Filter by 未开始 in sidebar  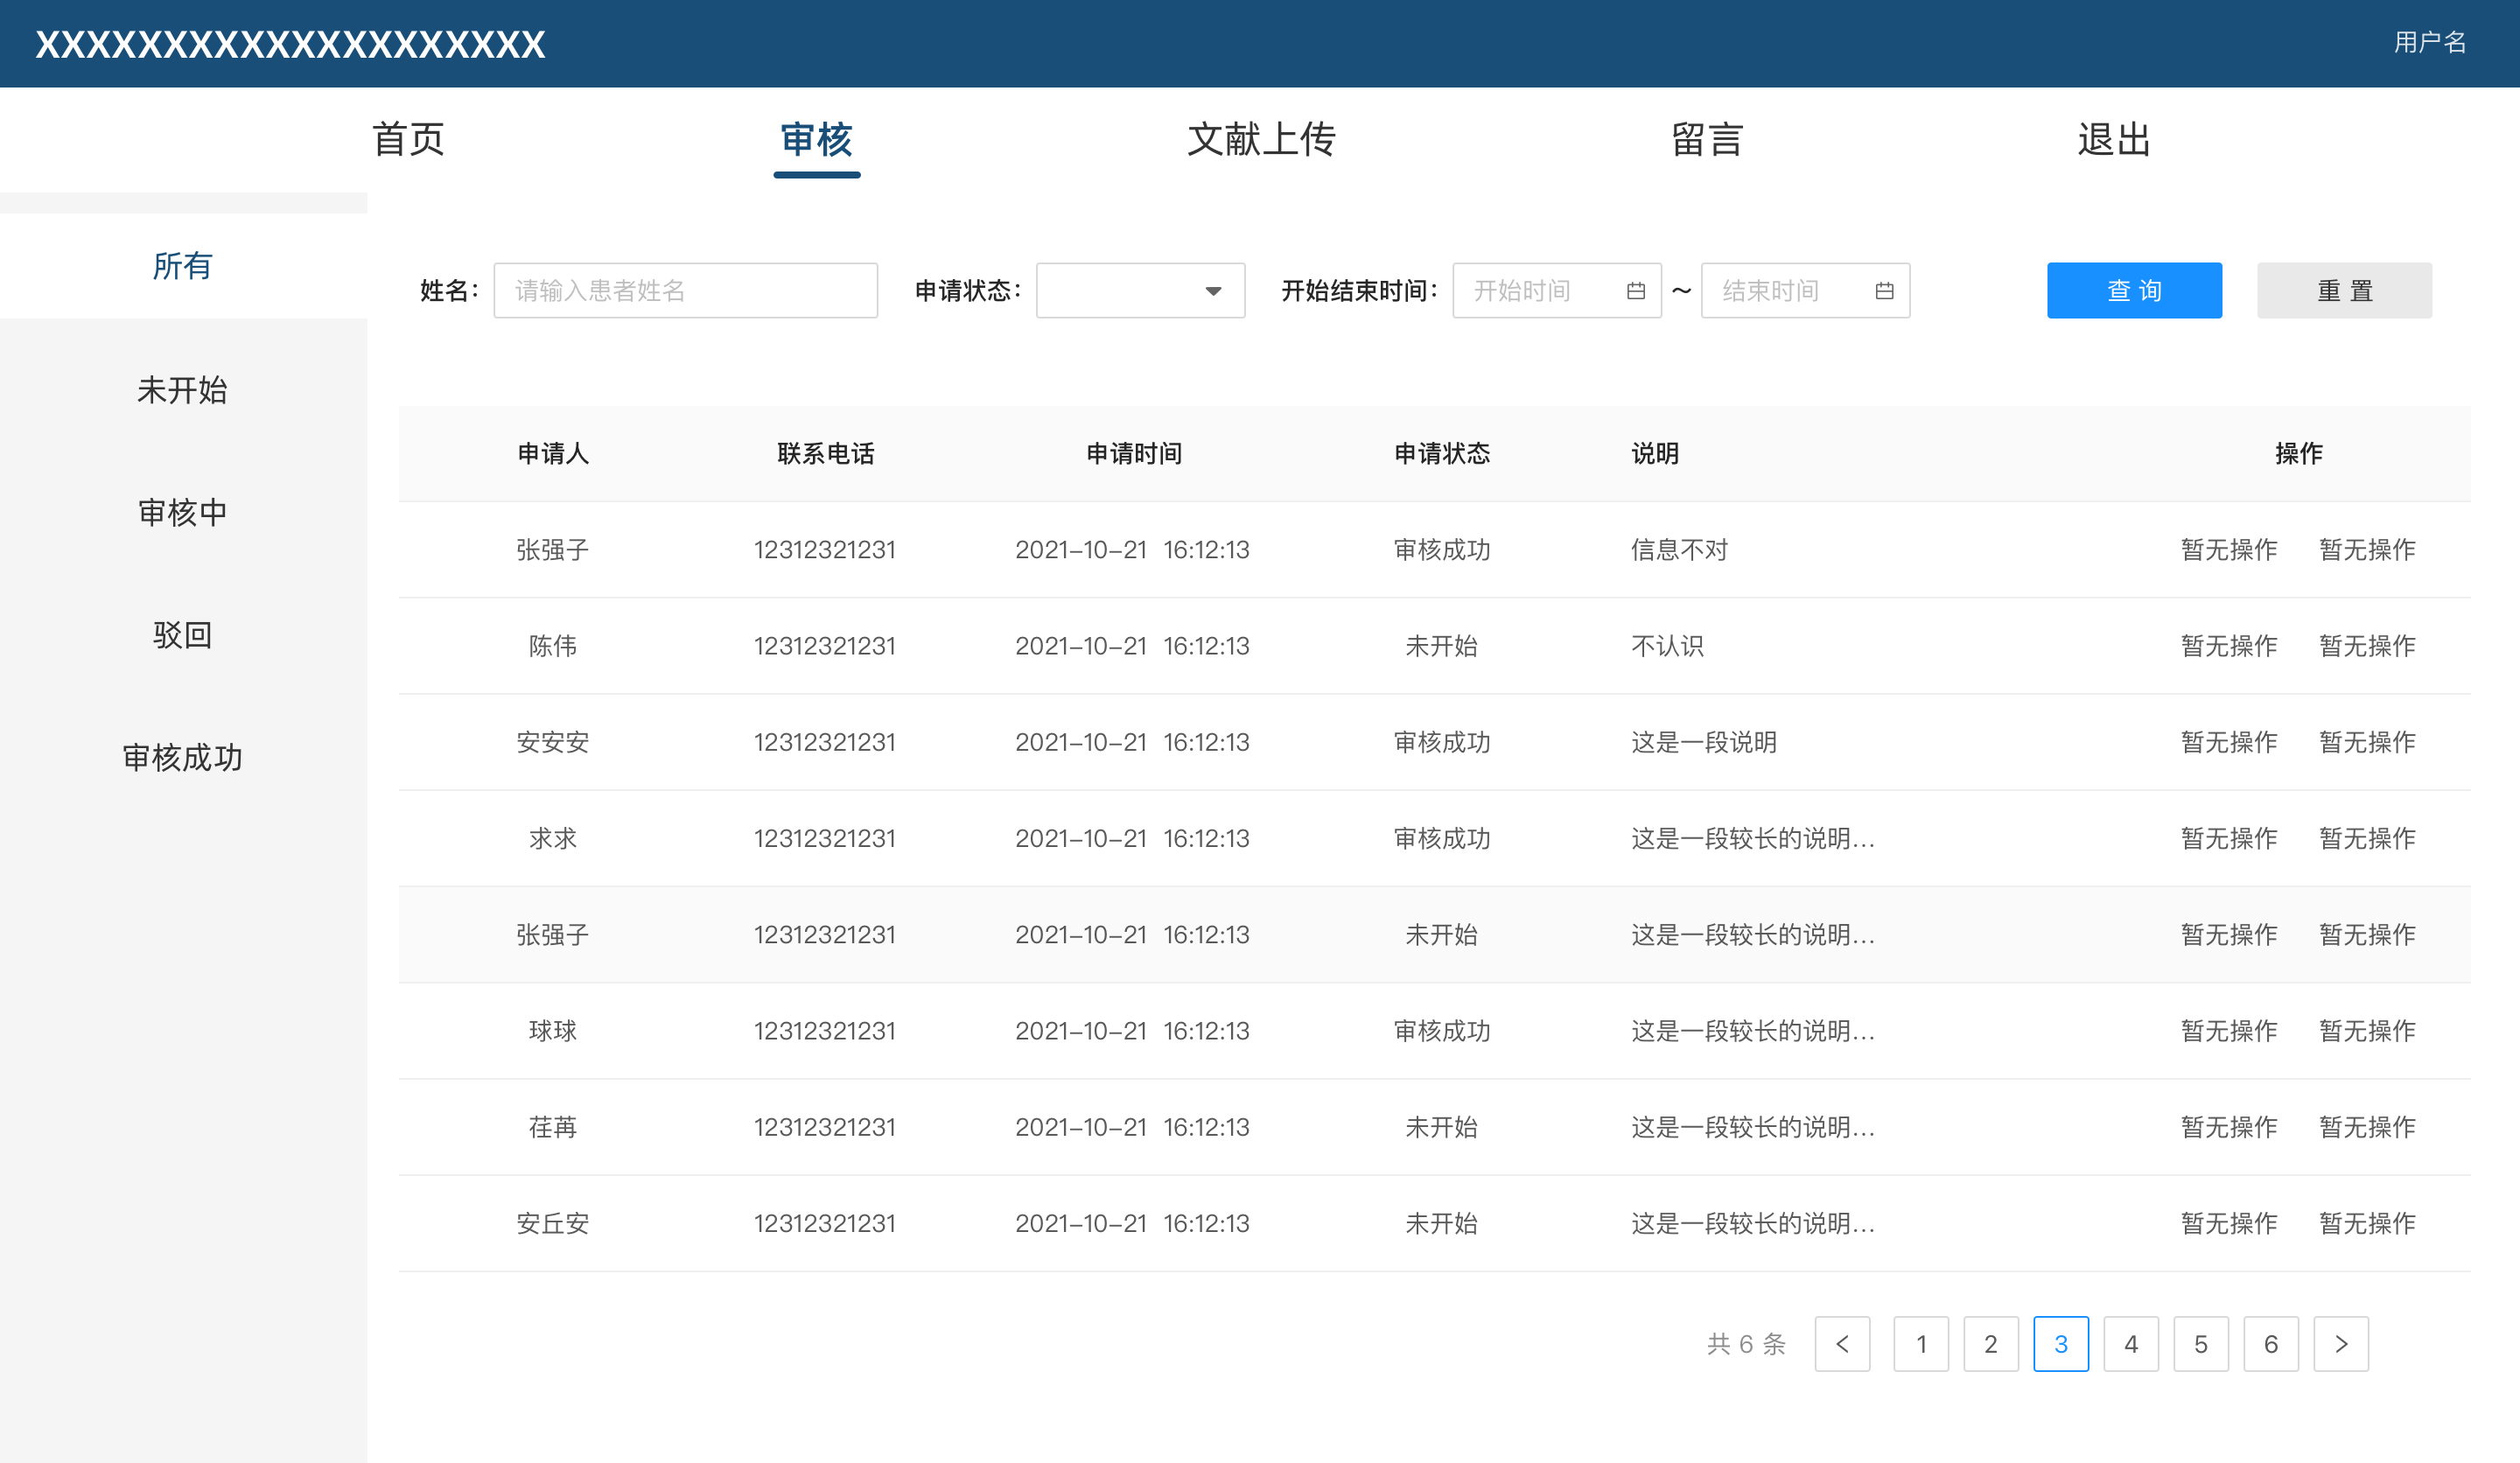pyautogui.click(x=183, y=390)
